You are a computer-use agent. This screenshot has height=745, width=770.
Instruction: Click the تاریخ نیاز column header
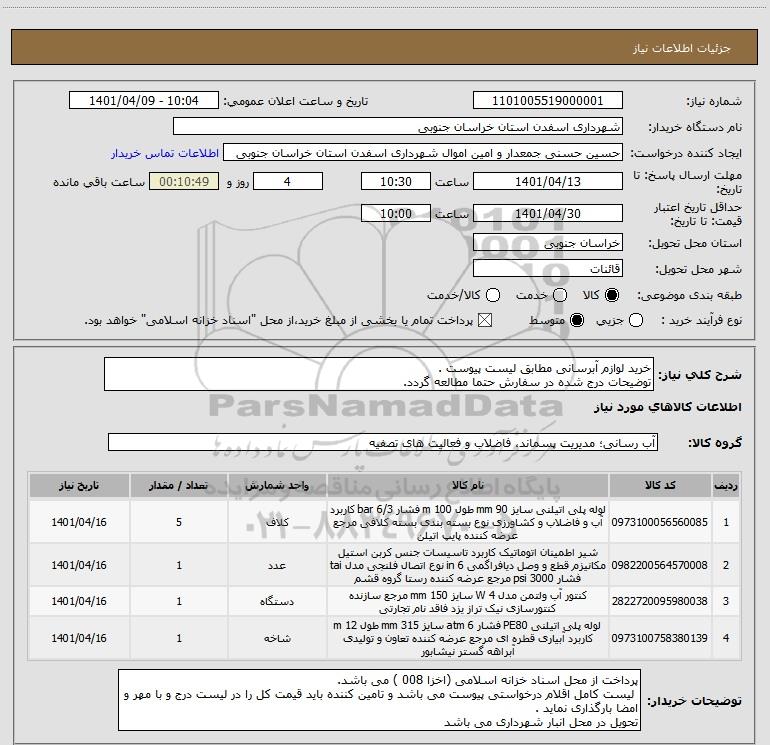point(79,486)
